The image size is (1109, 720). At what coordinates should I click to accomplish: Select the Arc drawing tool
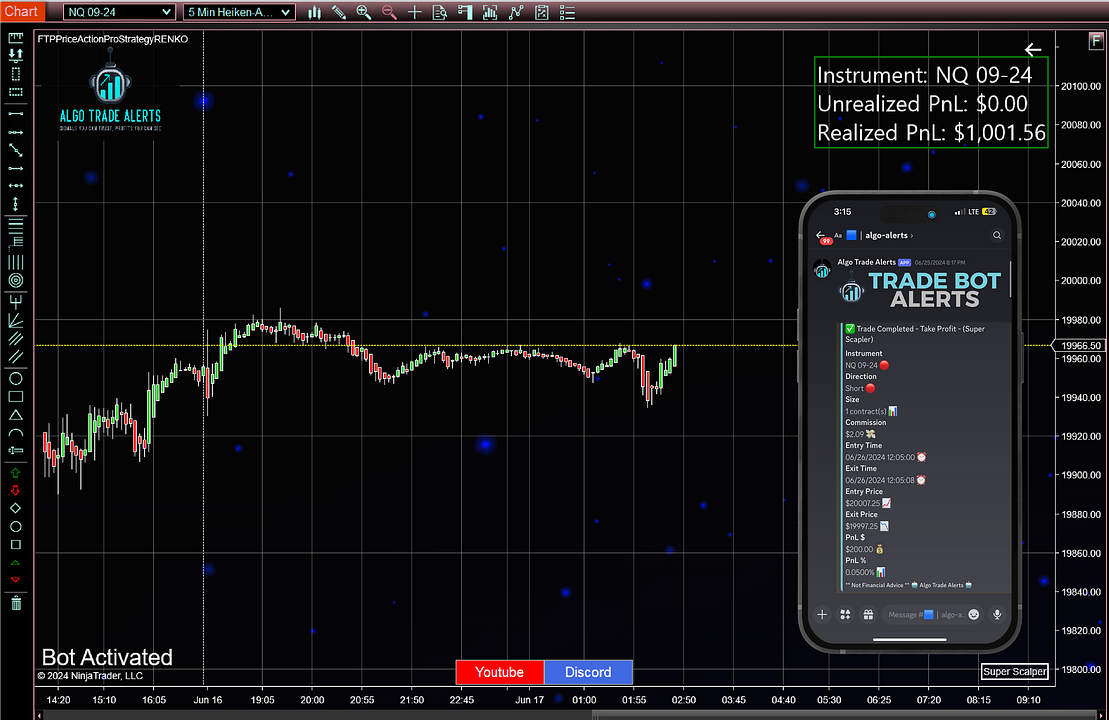(x=16, y=433)
